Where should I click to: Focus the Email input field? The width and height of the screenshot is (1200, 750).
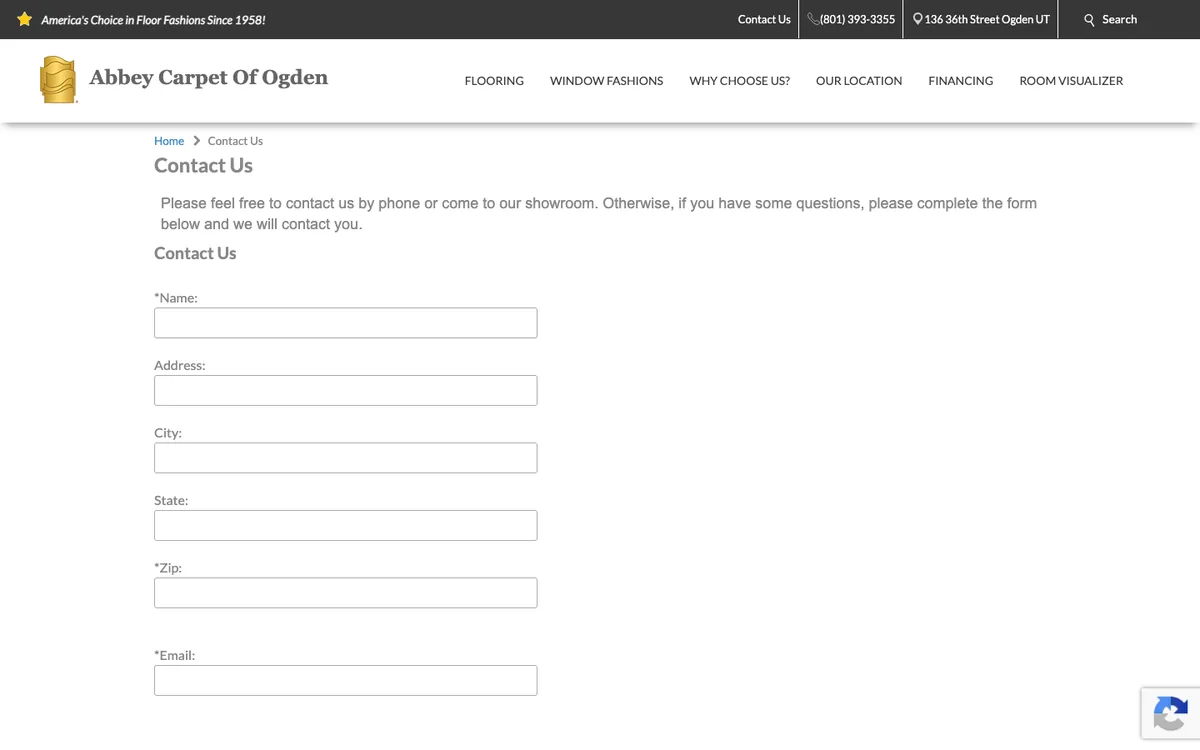point(345,680)
